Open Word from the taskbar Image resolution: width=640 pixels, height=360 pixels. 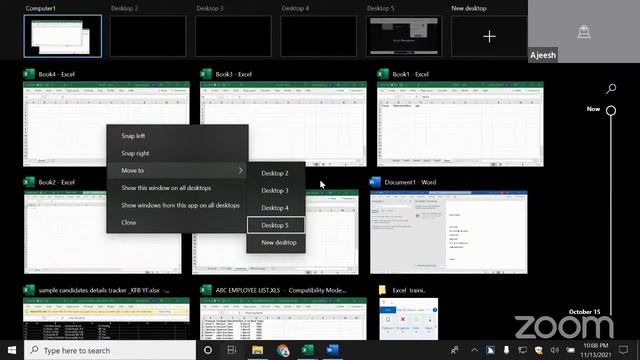coord(332,350)
